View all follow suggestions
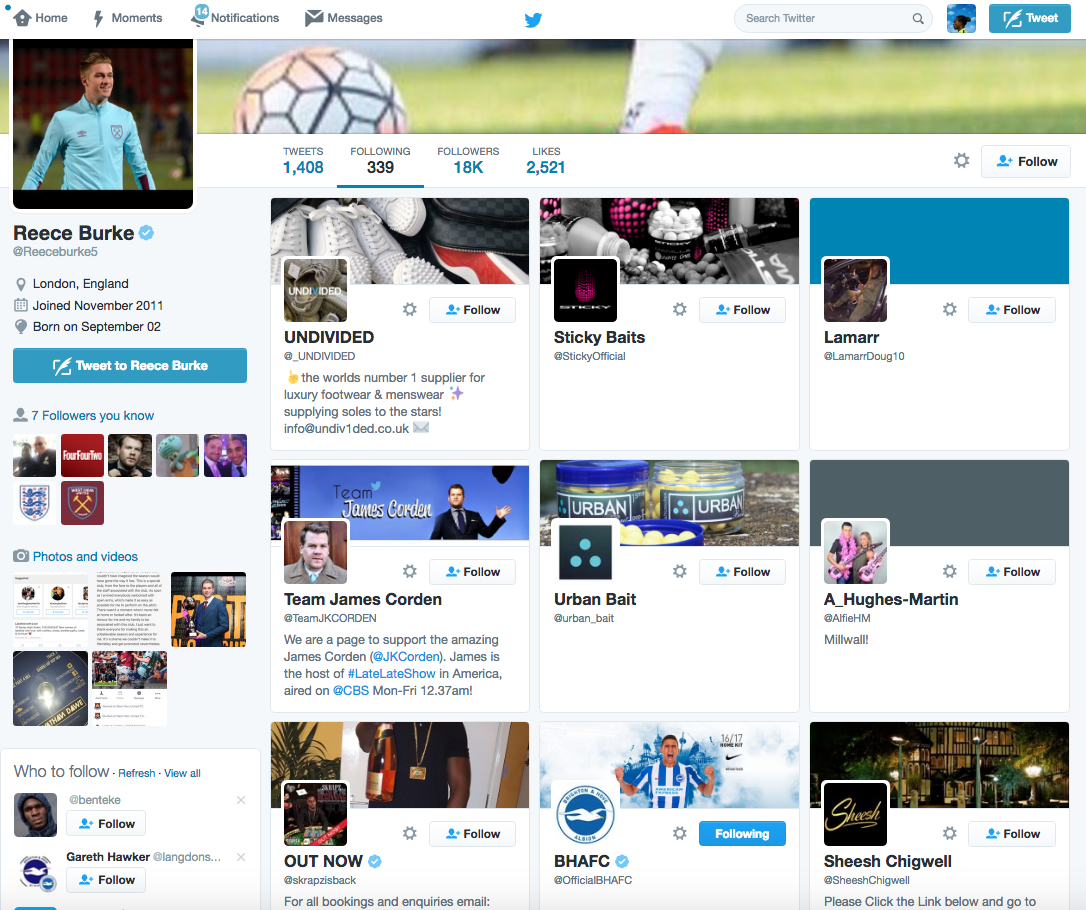 coord(182,773)
